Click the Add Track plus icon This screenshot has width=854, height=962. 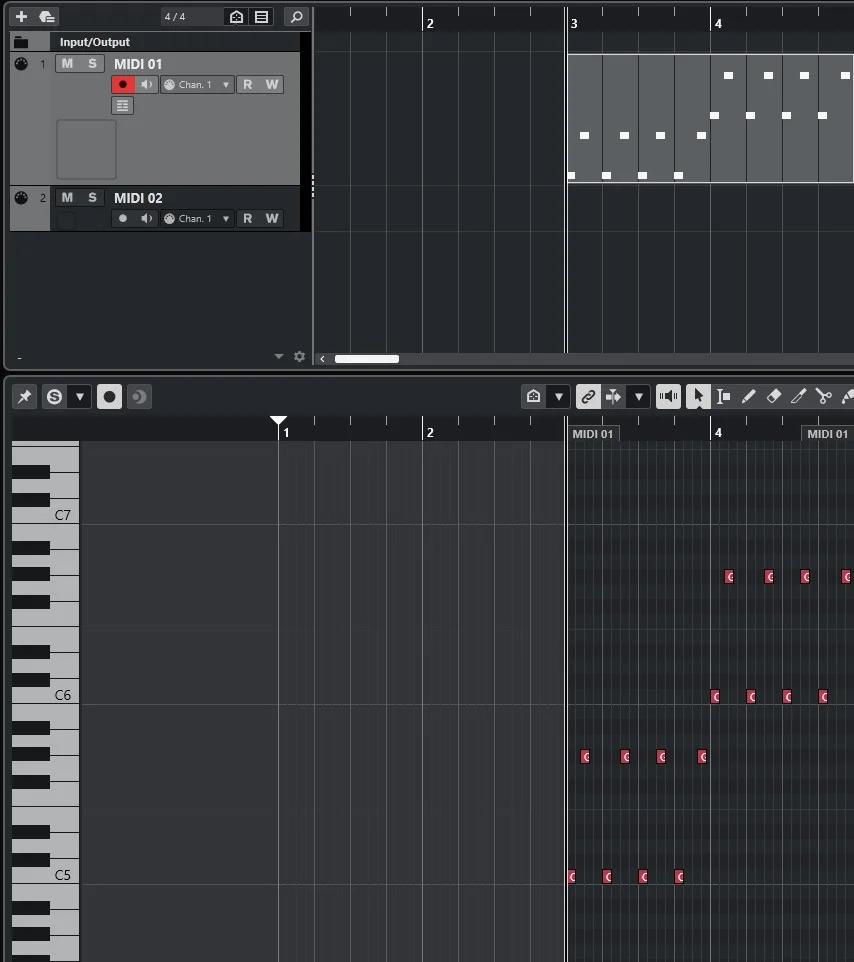(21, 17)
